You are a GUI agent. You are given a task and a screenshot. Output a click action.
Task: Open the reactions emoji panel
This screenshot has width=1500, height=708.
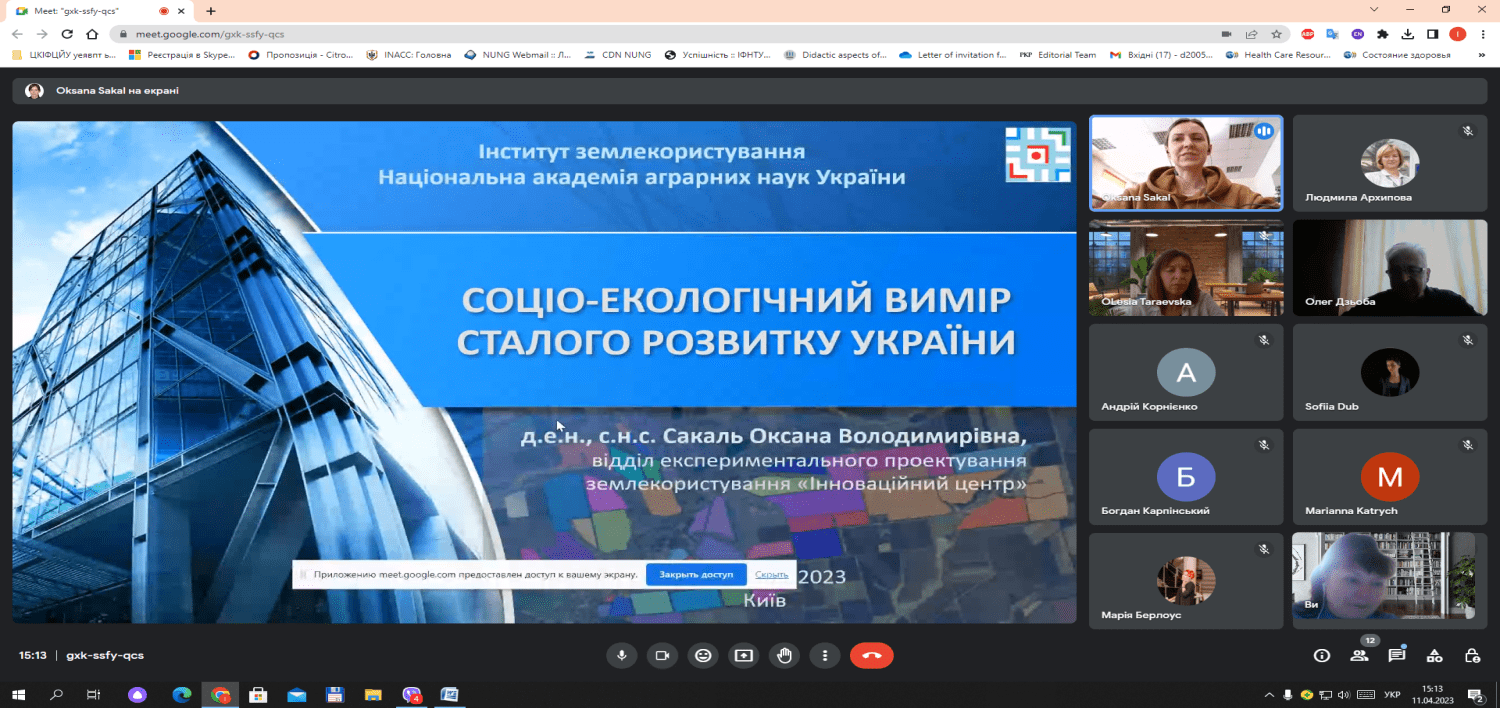(702, 655)
